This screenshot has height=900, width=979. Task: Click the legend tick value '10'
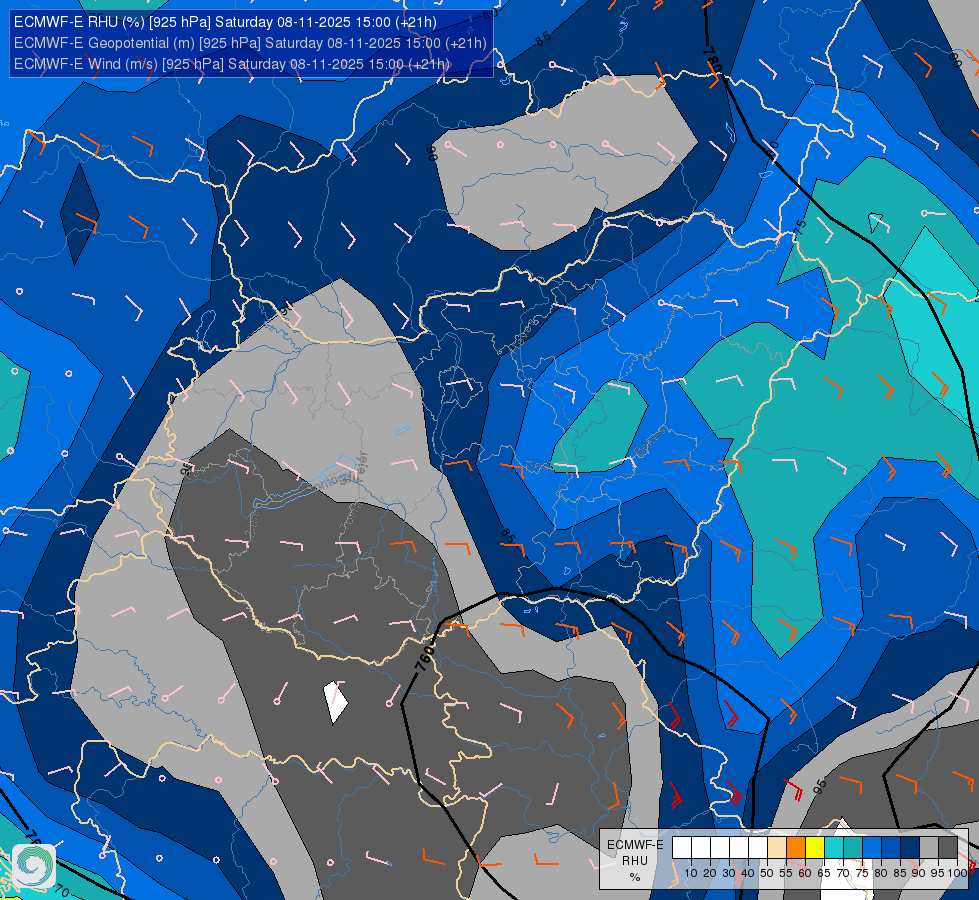[691, 873]
